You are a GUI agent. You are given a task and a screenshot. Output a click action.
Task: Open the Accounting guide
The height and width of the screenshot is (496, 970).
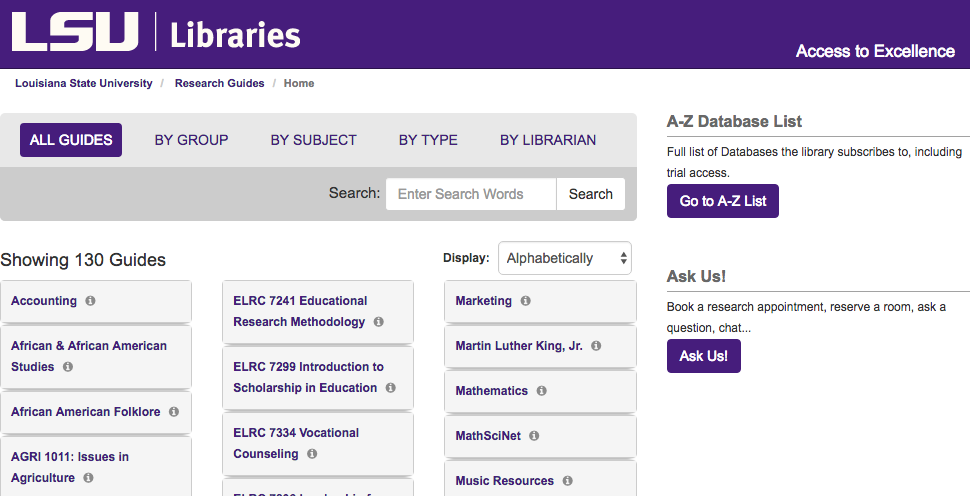click(44, 301)
